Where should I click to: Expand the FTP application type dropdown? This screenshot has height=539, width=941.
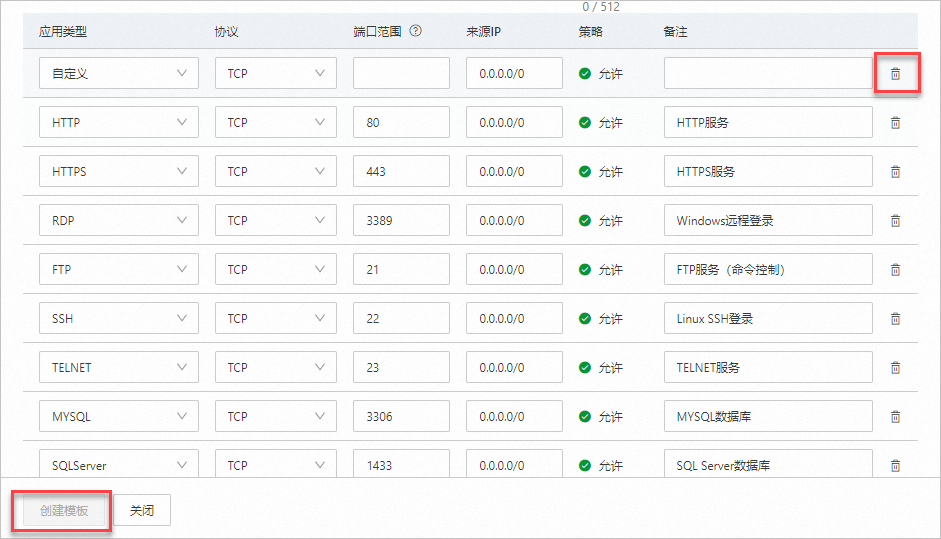coord(119,270)
